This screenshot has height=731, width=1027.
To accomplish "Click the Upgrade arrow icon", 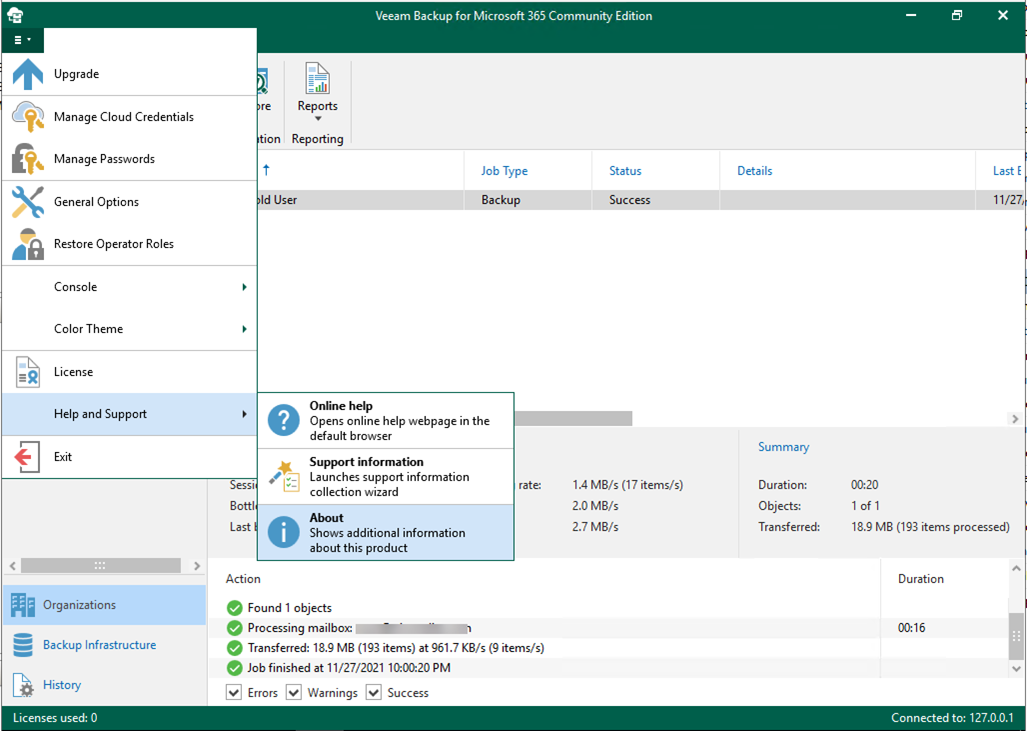I will (x=28, y=74).
